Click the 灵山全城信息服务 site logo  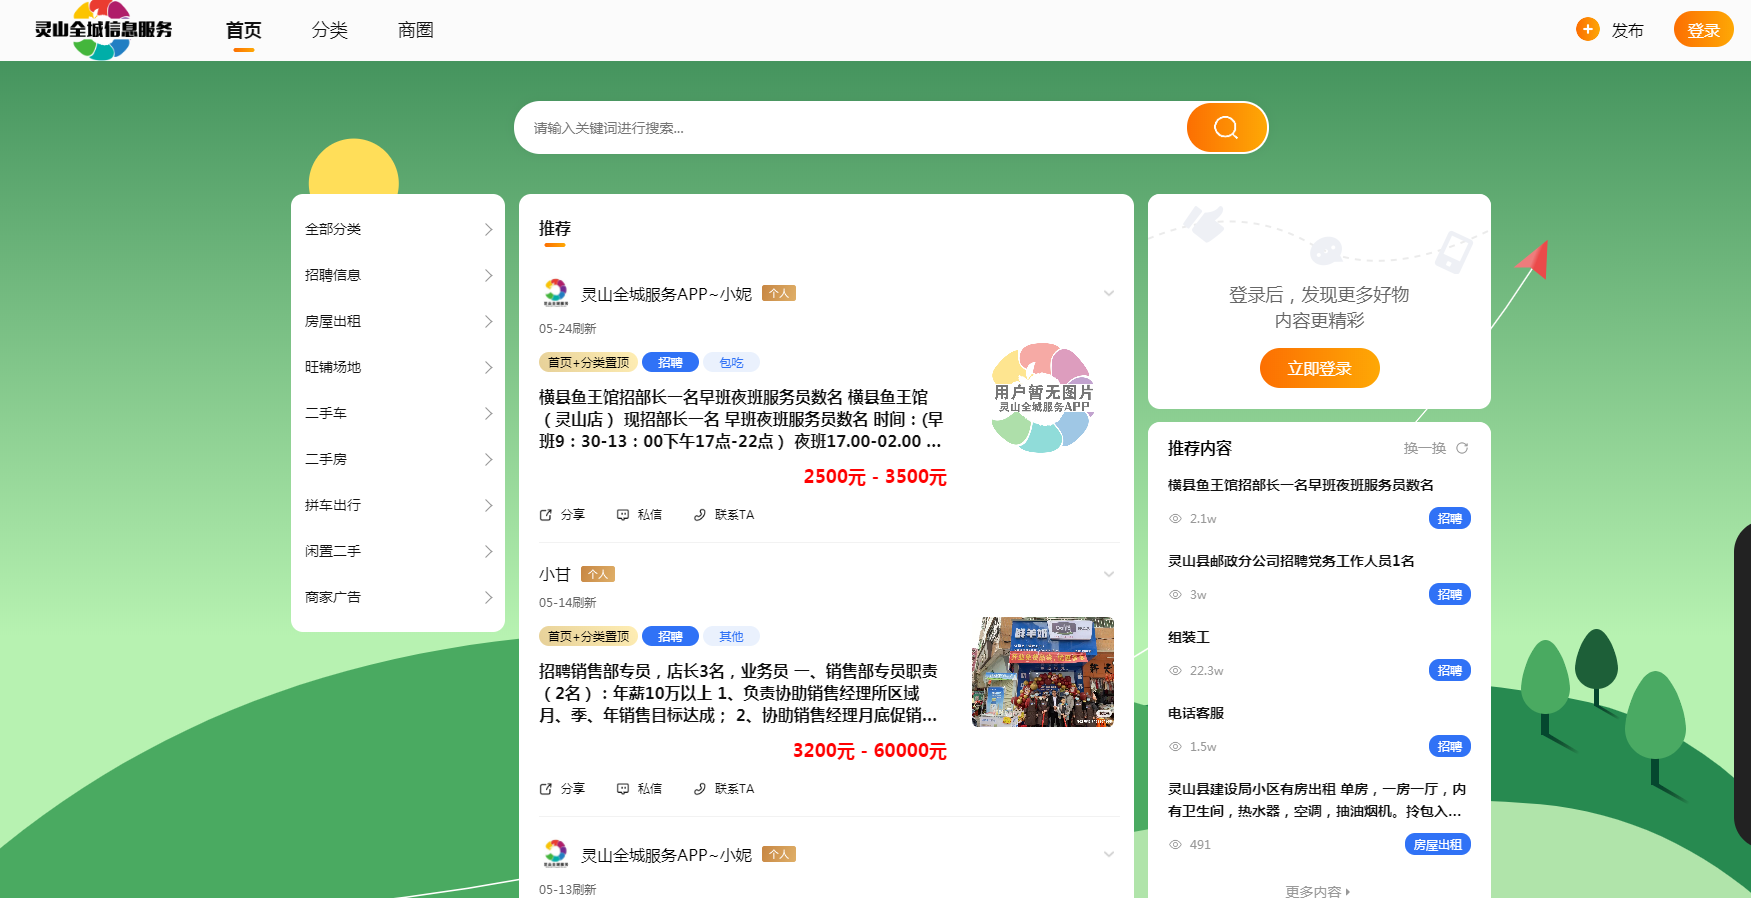coord(103,30)
